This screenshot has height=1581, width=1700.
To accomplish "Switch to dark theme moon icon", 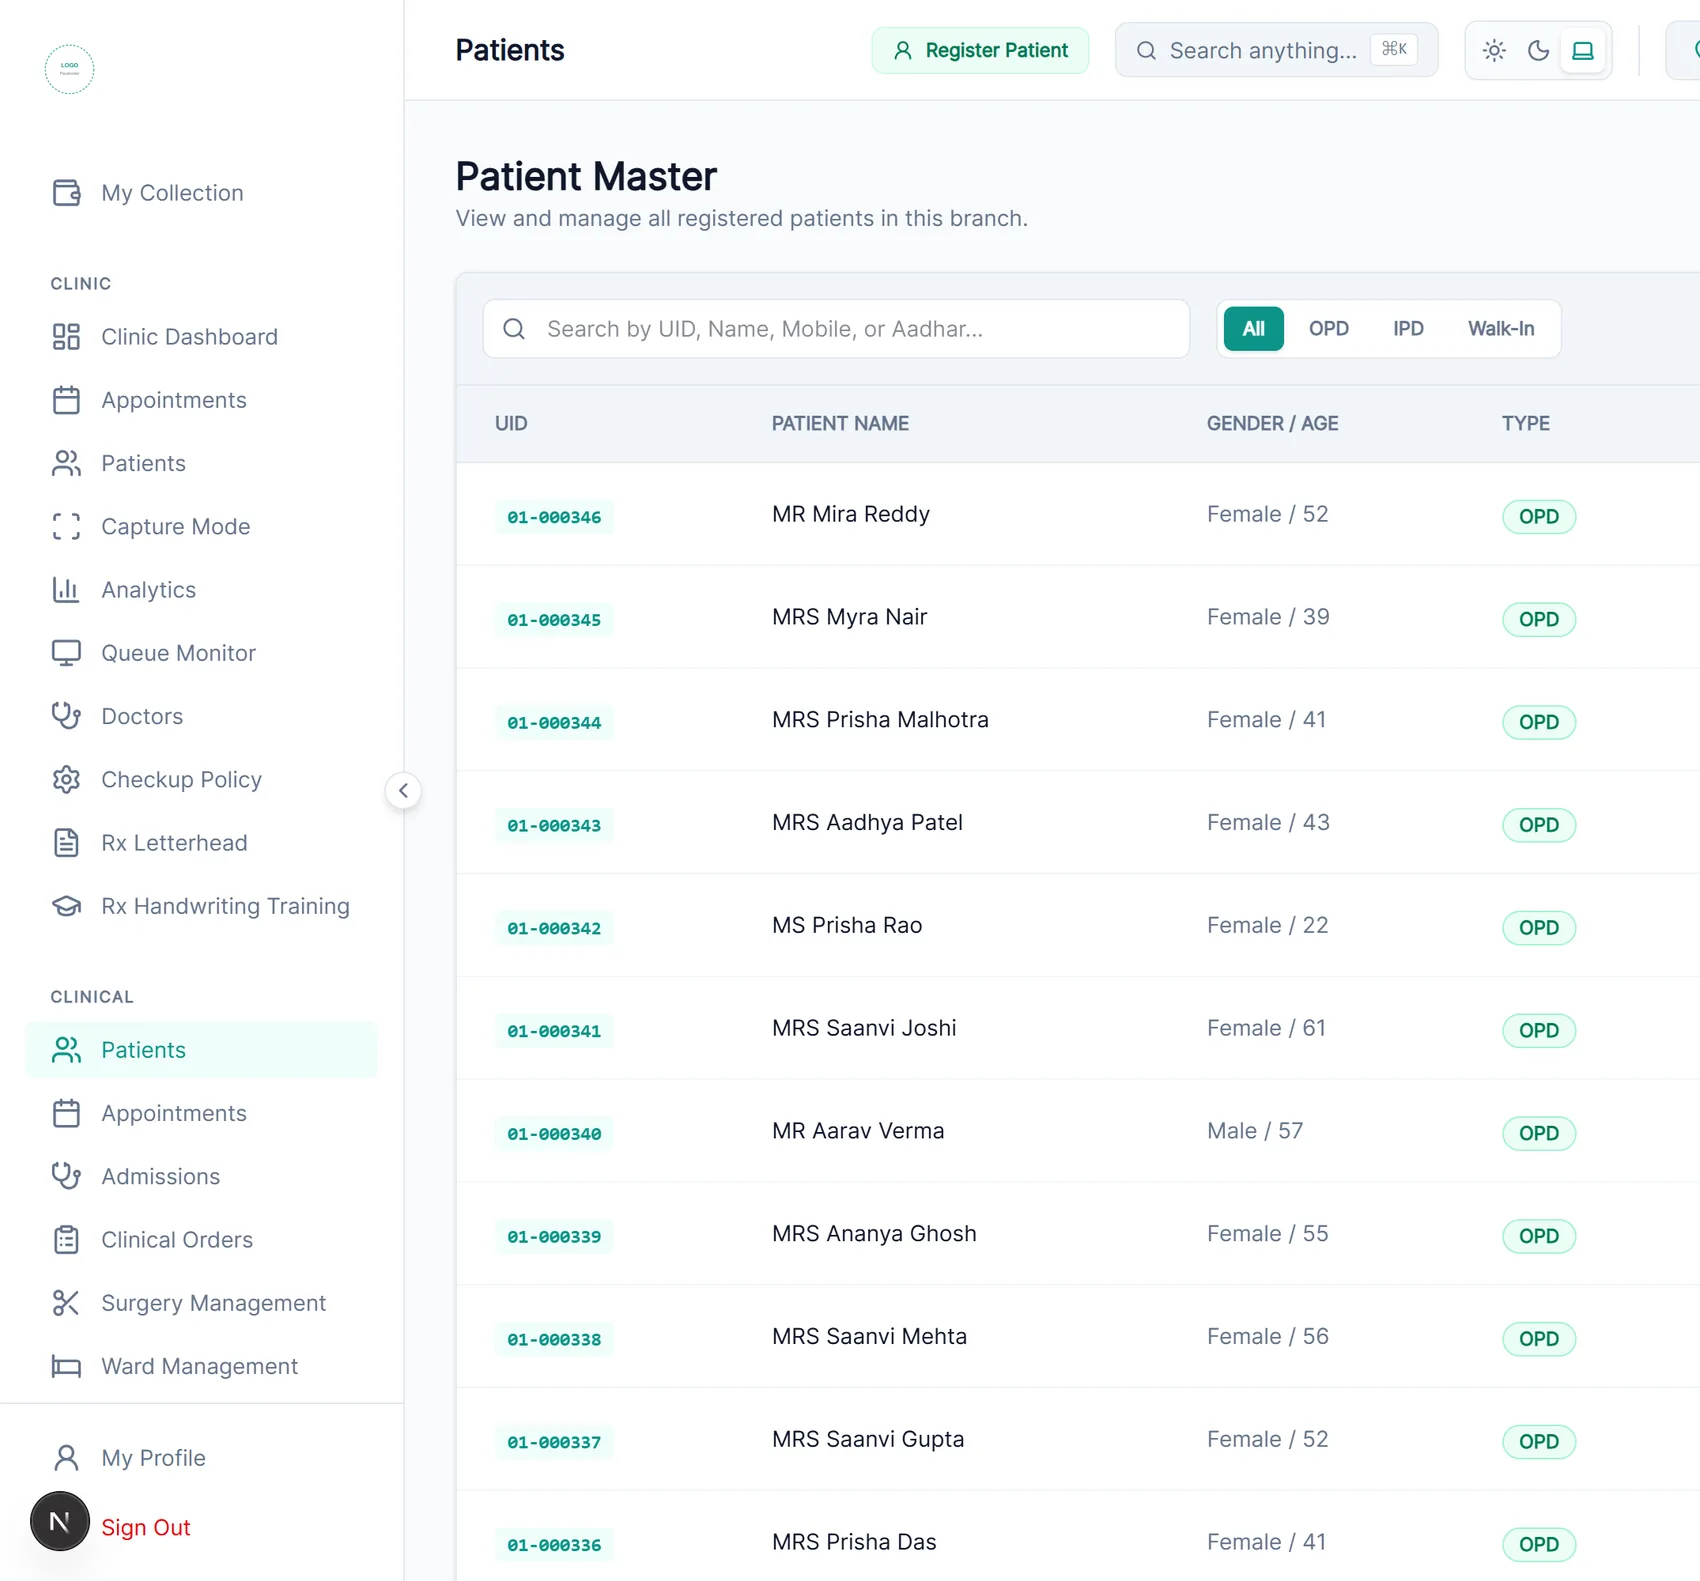I will [x=1538, y=51].
